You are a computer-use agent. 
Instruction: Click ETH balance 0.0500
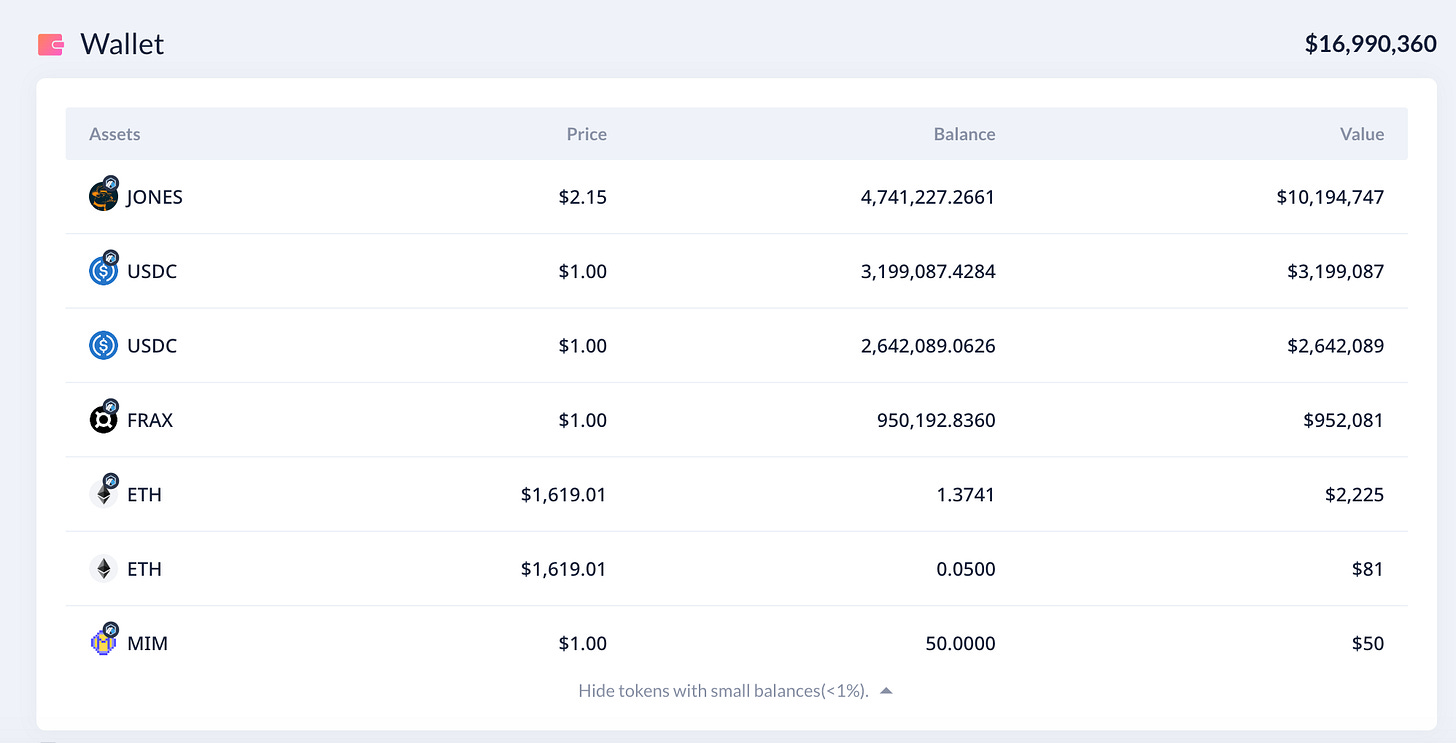click(x=967, y=569)
